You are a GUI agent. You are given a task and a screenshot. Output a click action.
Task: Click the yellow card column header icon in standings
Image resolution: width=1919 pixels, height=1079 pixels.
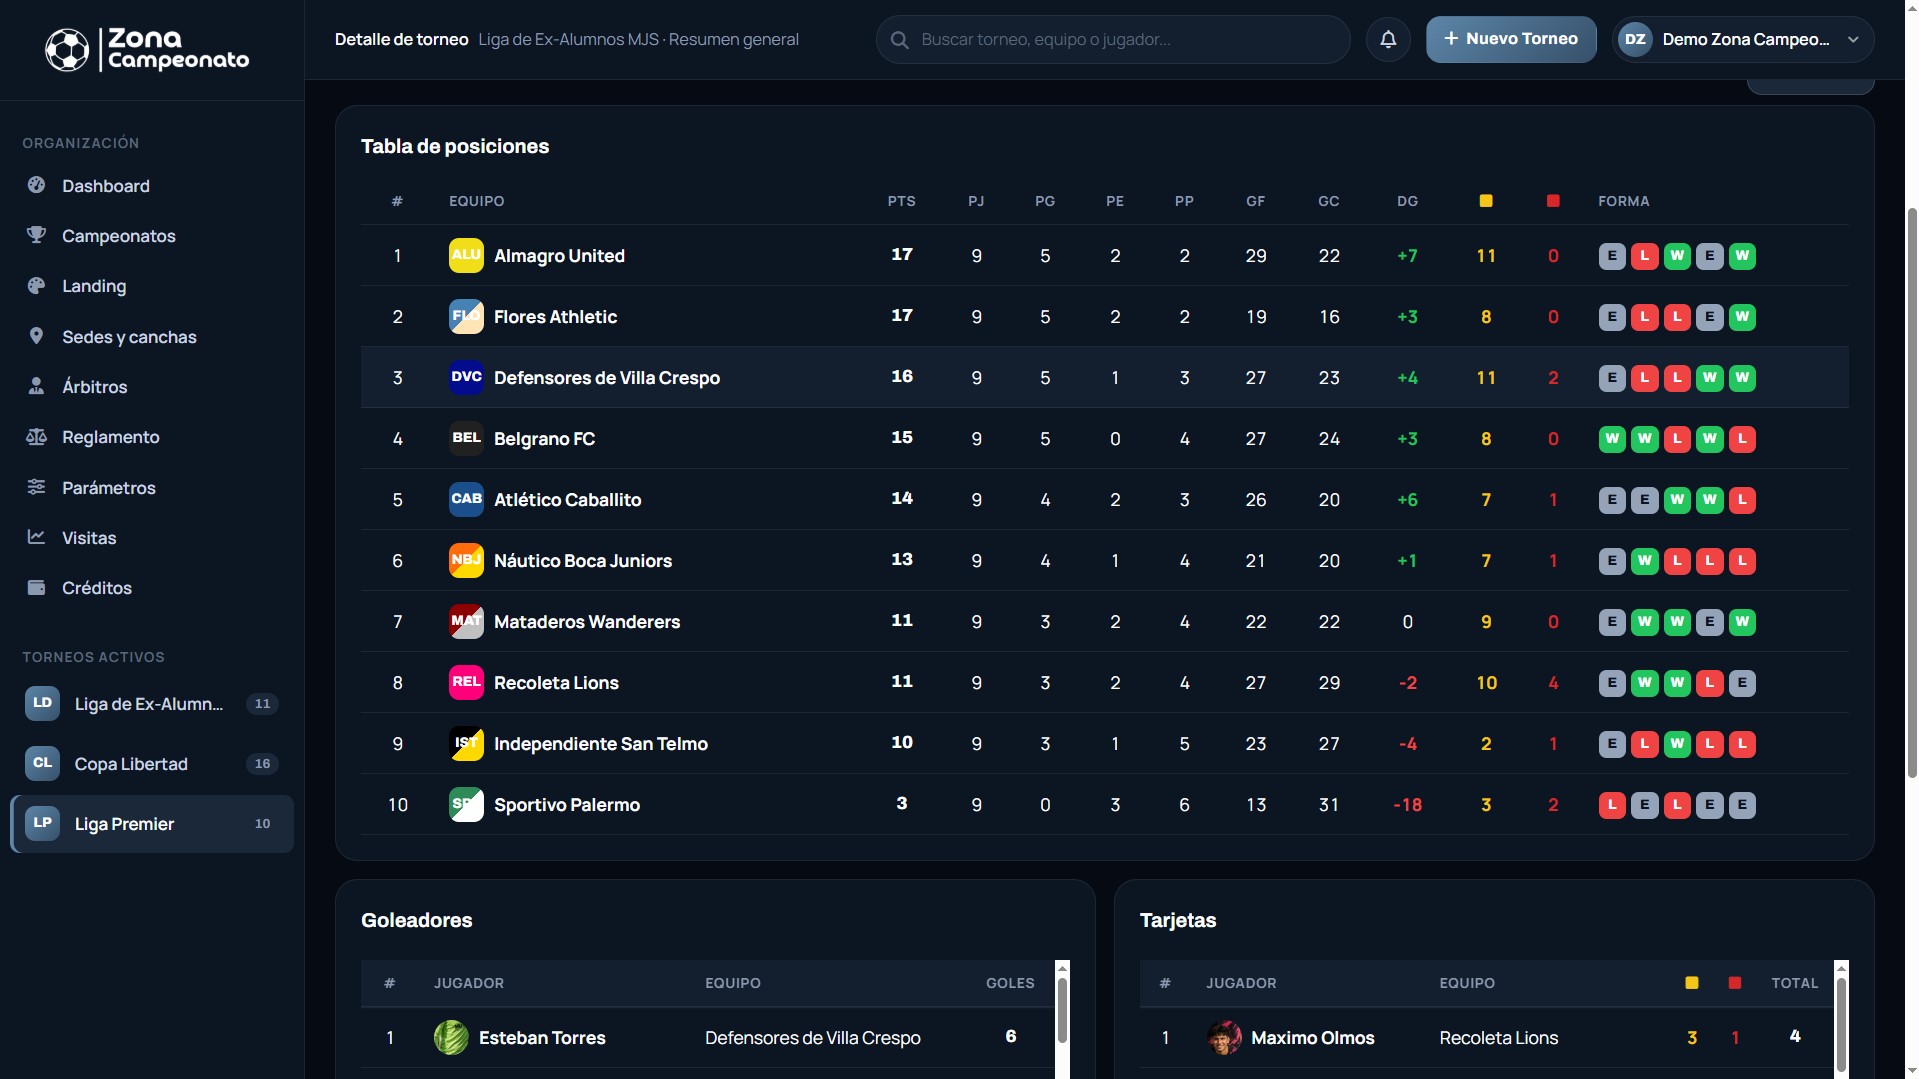1486,201
